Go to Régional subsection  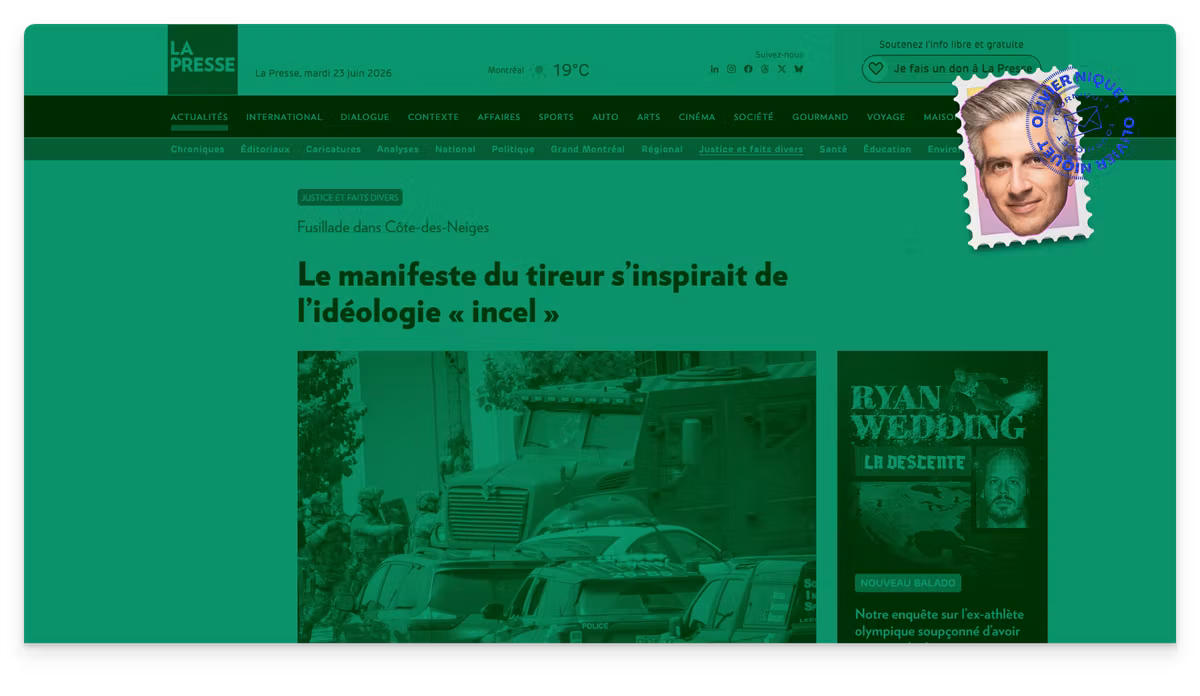point(662,149)
